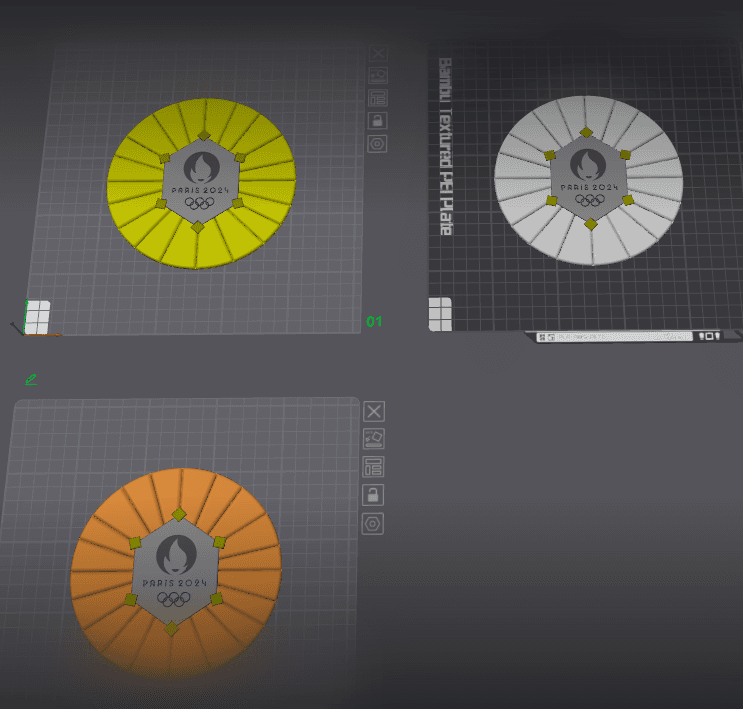
Task: Select the hexagon insert on the yellow medal
Action: [201, 181]
